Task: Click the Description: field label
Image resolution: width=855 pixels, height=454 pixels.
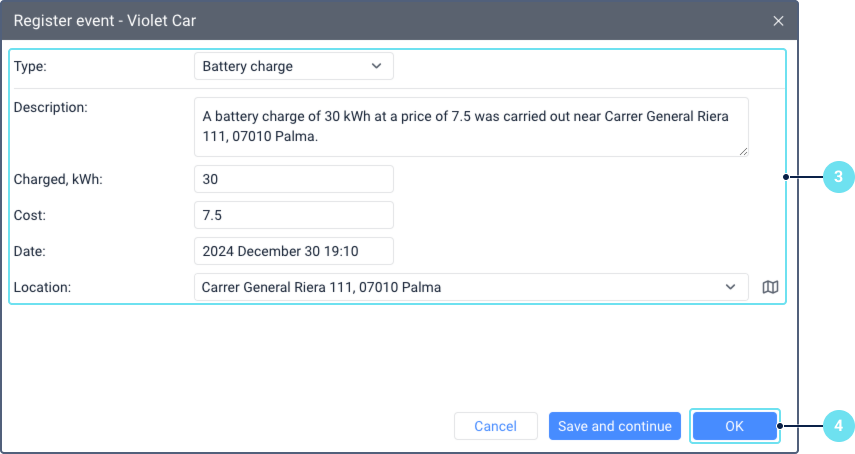Action: 52,106
